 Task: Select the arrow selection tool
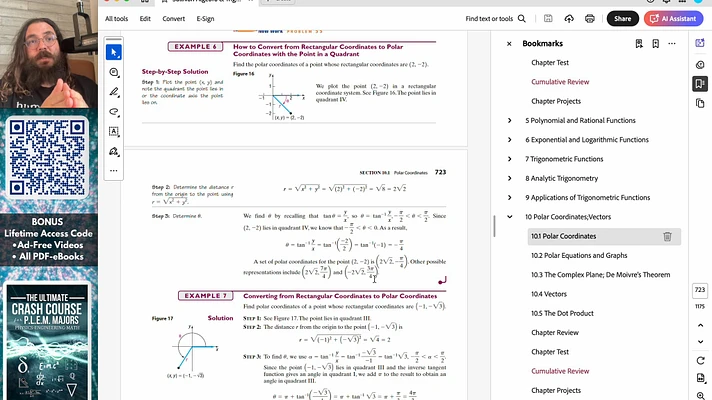pyautogui.click(x=114, y=53)
